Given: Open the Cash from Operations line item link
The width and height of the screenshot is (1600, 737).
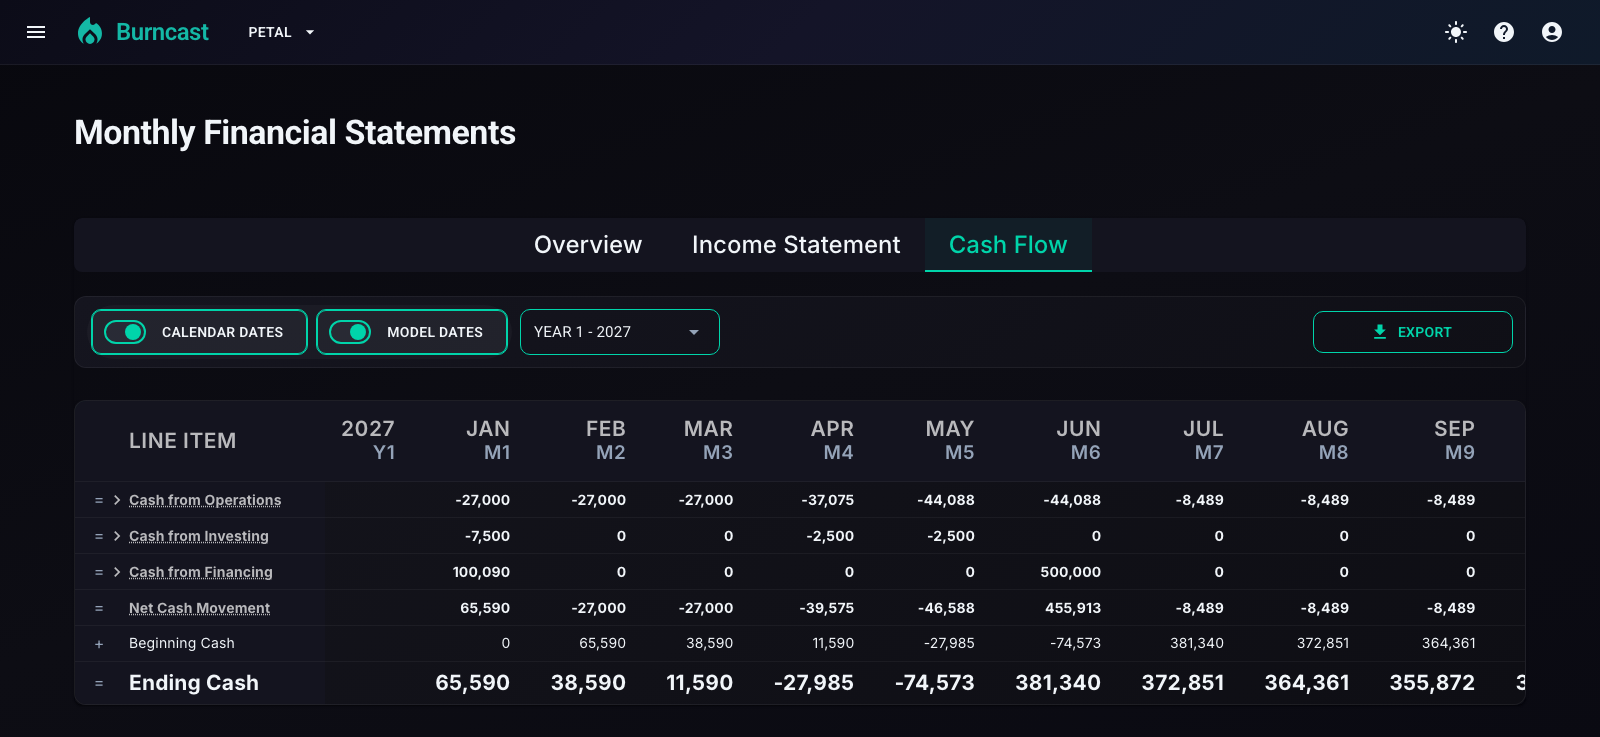Looking at the screenshot, I should click(x=205, y=500).
